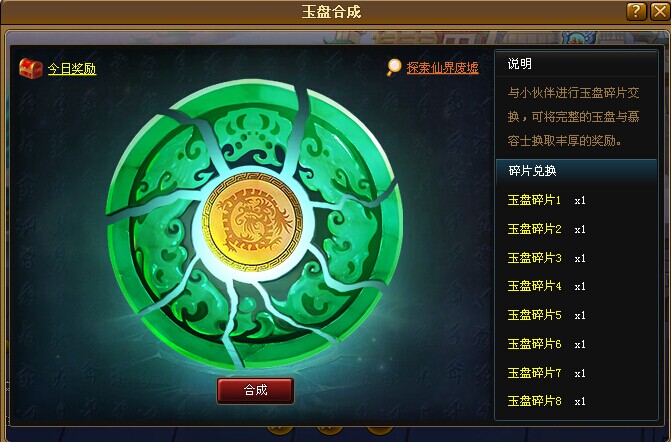The width and height of the screenshot is (671, 442).
Task: Select 玉盘碎片5 in exchange list
Action: pyautogui.click(x=546, y=315)
